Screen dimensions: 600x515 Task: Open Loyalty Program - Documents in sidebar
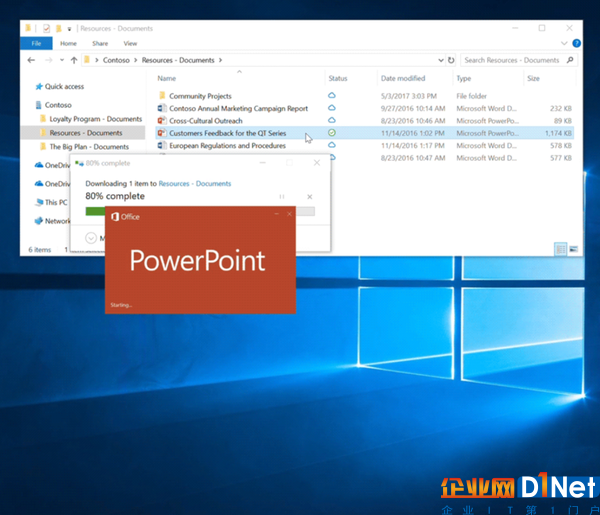coord(95,119)
